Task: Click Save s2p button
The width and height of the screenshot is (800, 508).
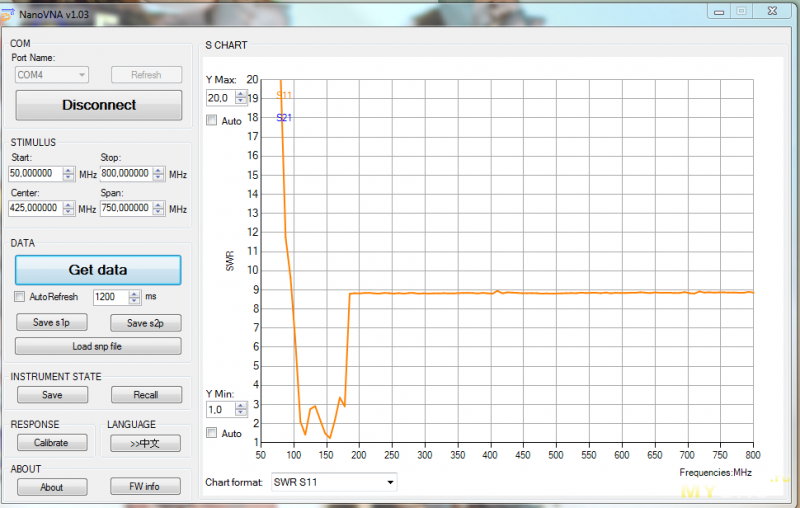Action: click(x=145, y=322)
